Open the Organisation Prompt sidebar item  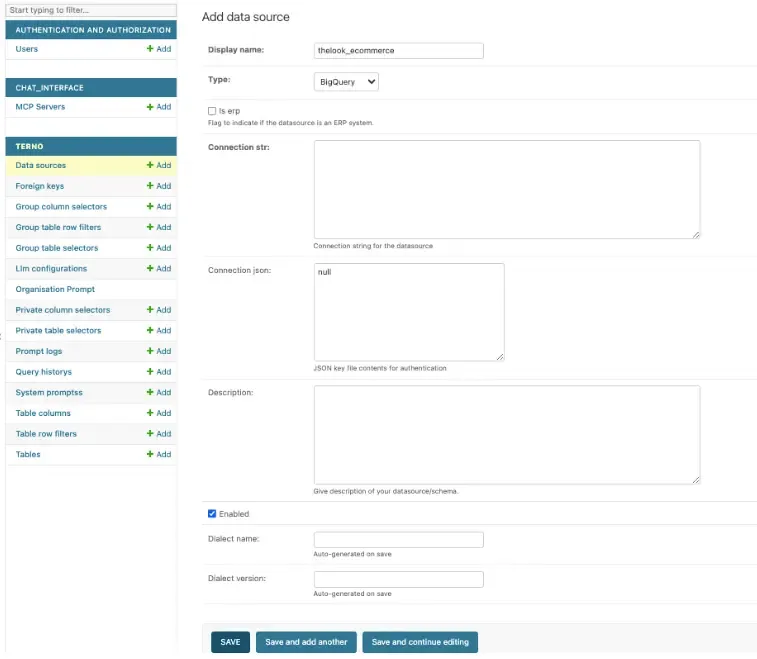click(x=55, y=289)
